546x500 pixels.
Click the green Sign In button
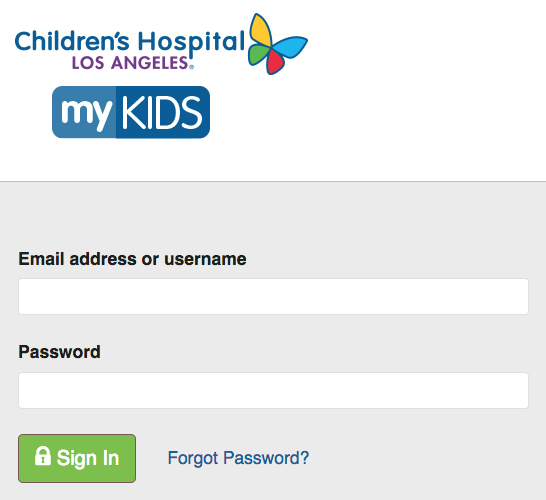pyautogui.click(x=77, y=458)
